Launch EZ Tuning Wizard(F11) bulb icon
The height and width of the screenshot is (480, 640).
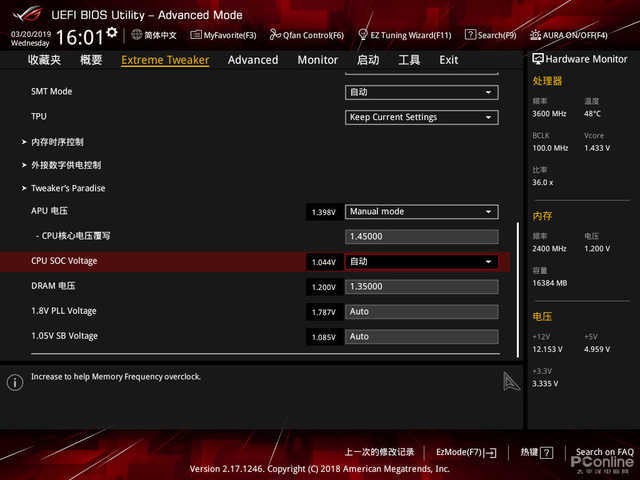coord(362,35)
